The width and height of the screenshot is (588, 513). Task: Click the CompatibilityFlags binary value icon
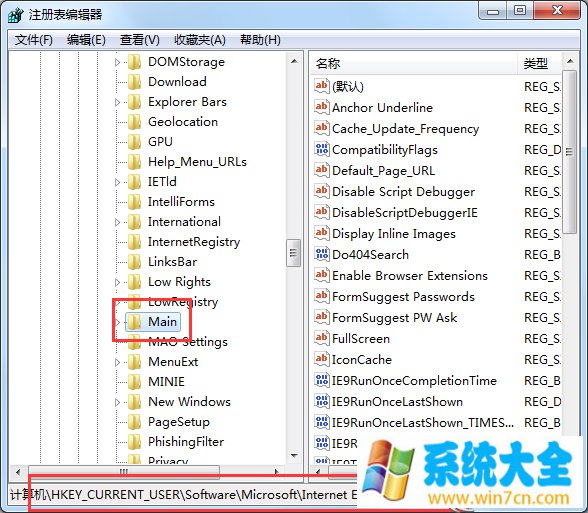(322, 149)
